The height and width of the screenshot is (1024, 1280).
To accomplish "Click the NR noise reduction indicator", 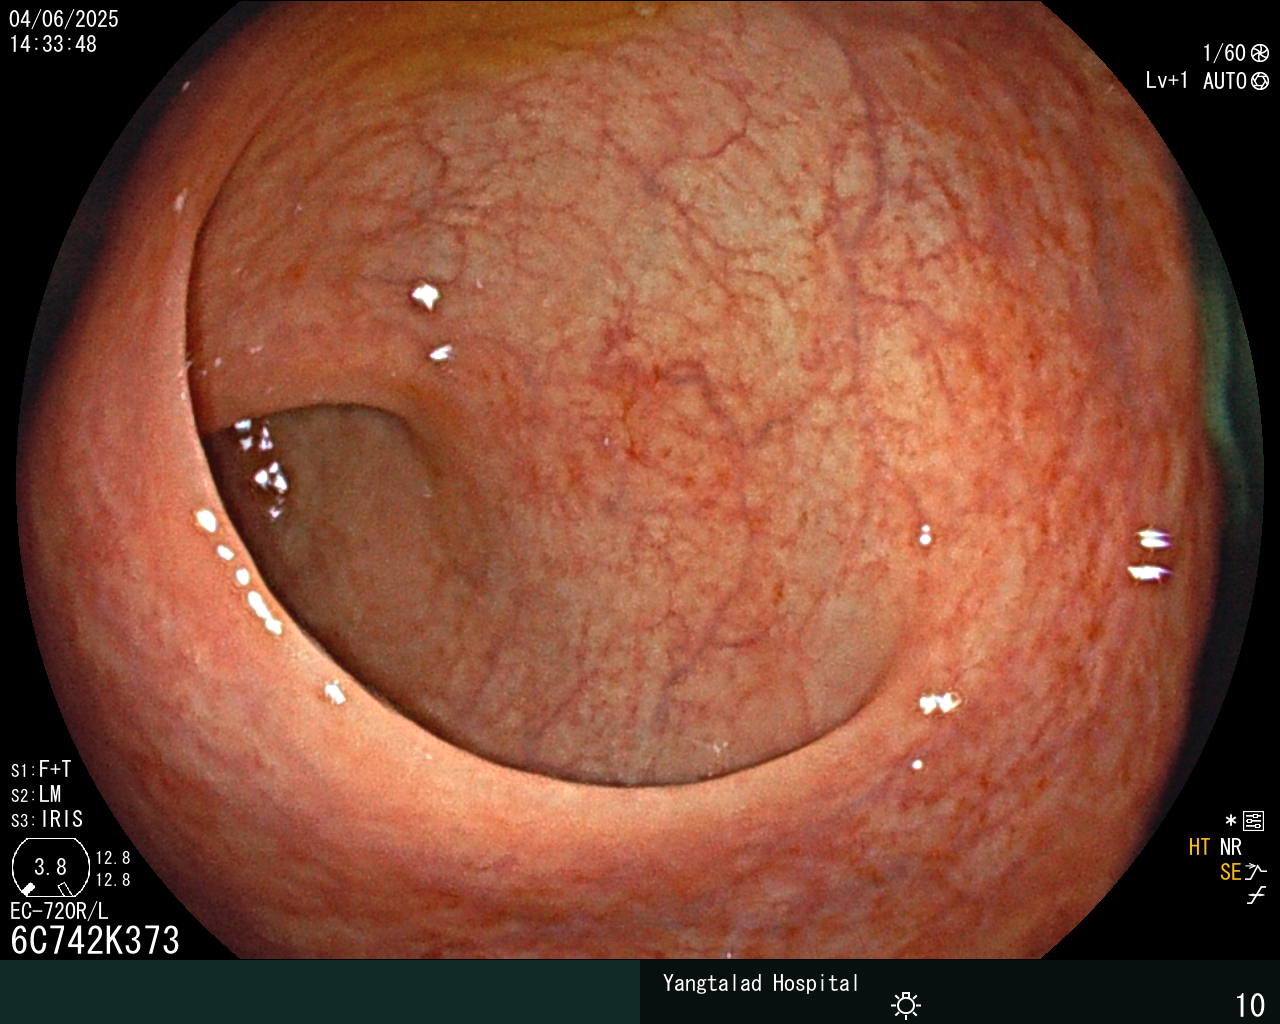I will tap(1230, 848).
